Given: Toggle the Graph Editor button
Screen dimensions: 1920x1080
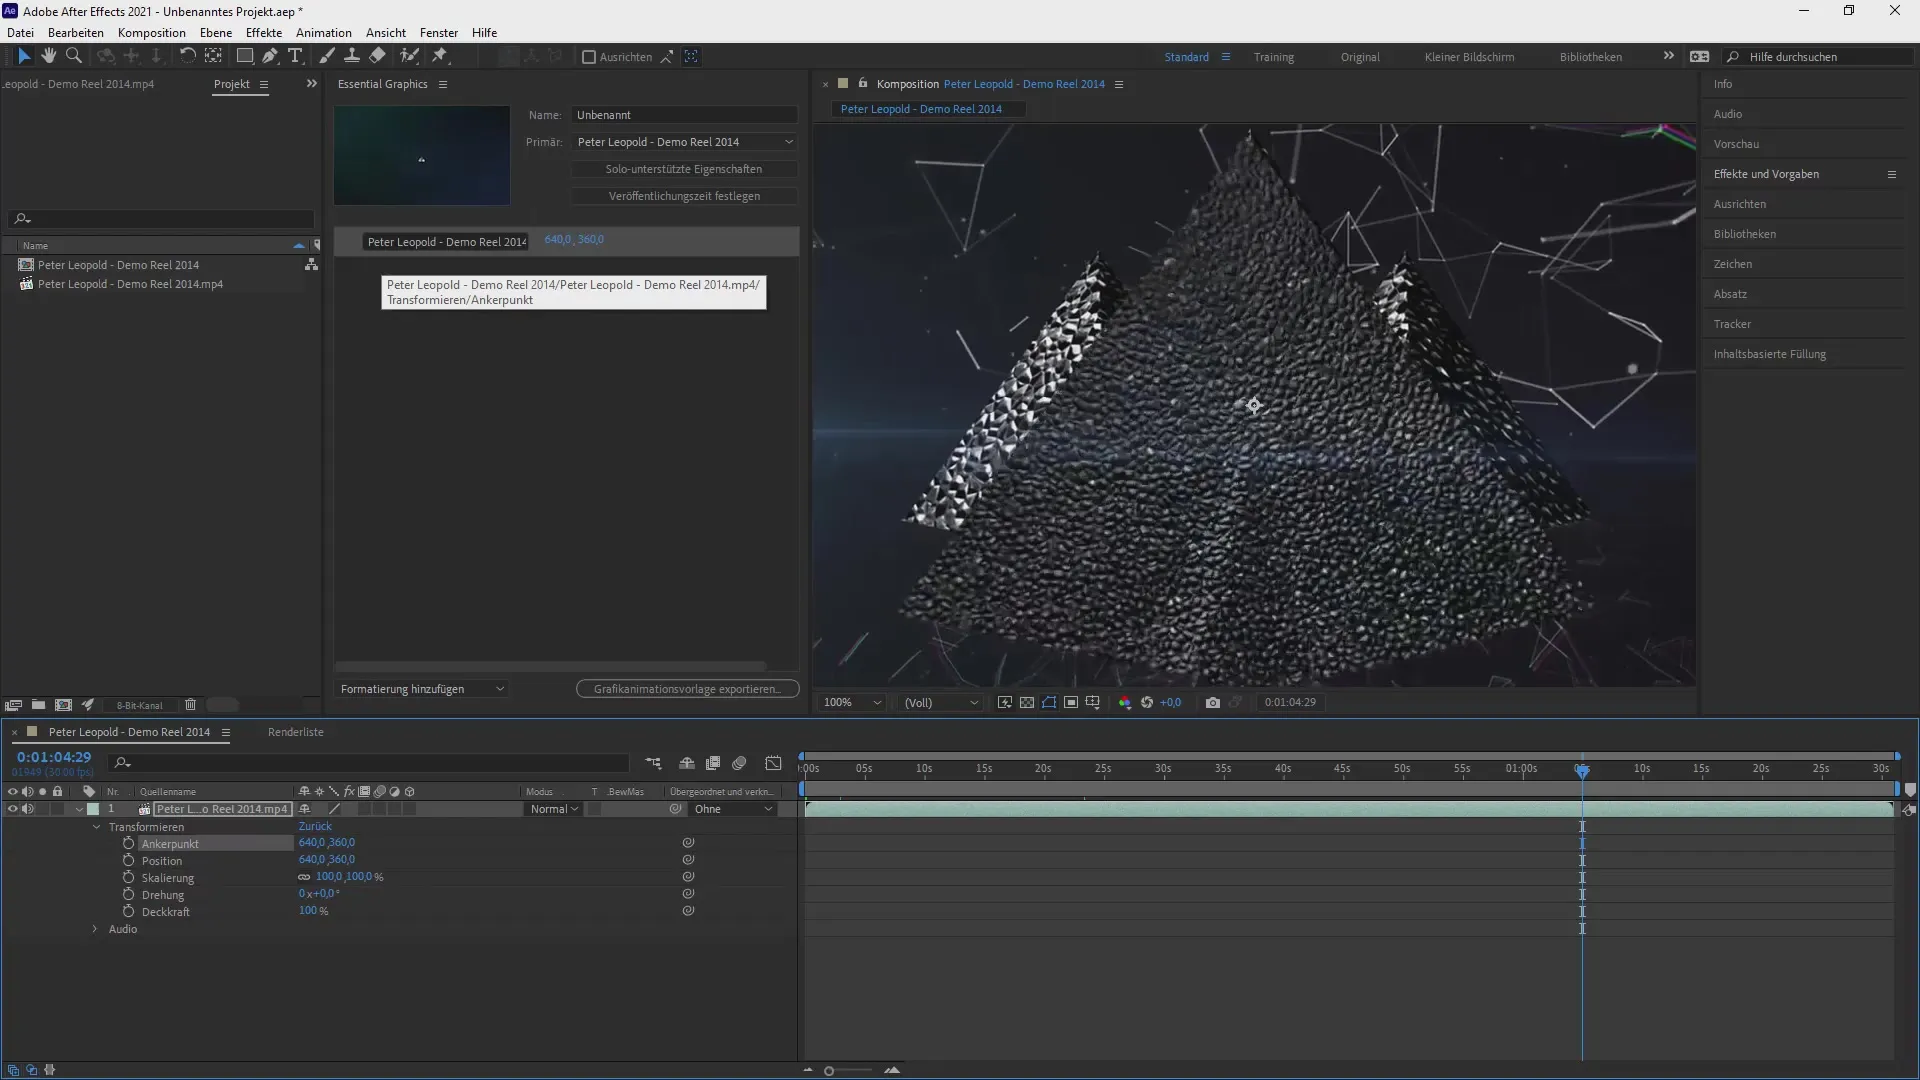Looking at the screenshot, I should (773, 763).
